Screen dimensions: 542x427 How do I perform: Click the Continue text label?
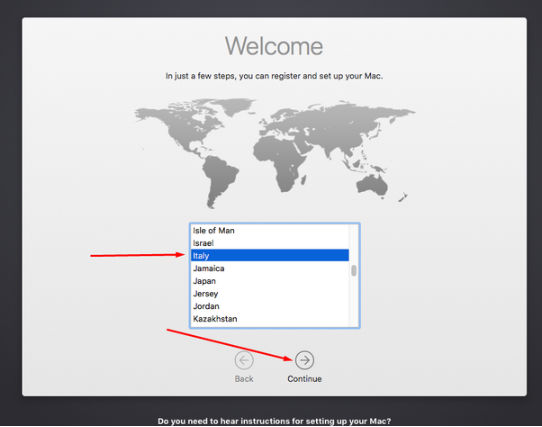coord(304,379)
